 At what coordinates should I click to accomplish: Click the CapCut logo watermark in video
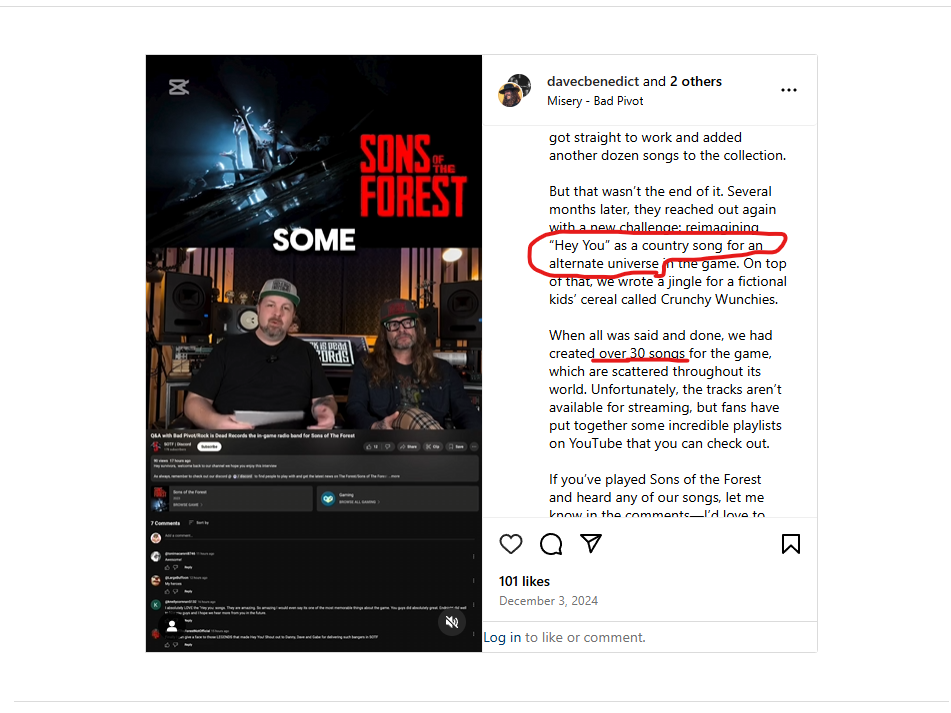pyautogui.click(x=179, y=87)
